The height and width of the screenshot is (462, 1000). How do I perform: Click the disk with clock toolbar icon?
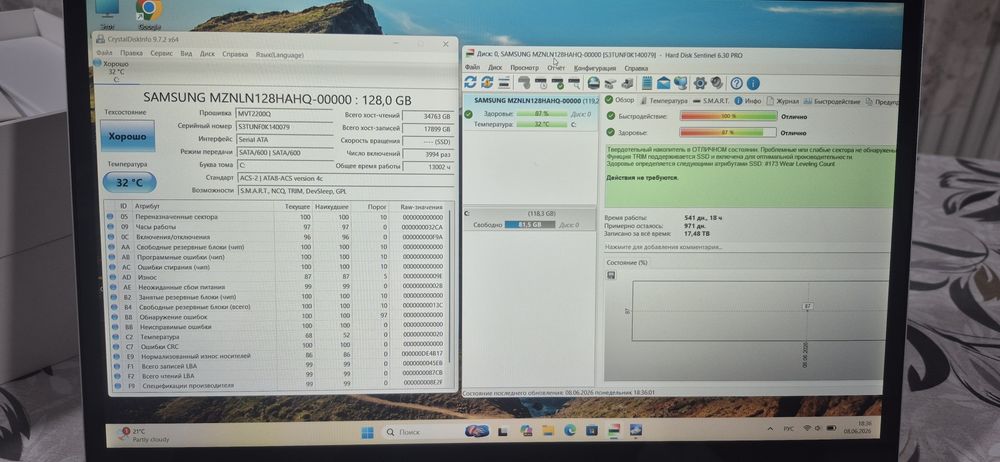(x=541, y=82)
